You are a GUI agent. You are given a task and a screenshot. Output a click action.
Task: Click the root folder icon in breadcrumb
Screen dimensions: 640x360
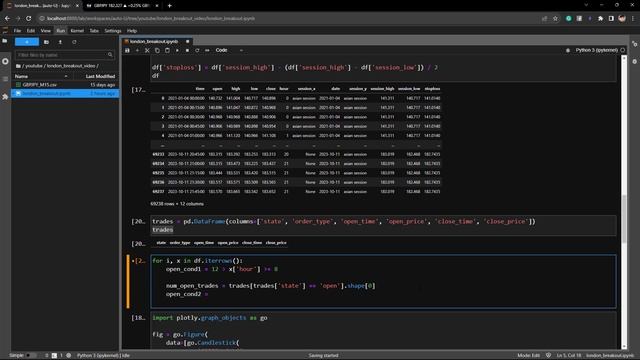pos(18,66)
